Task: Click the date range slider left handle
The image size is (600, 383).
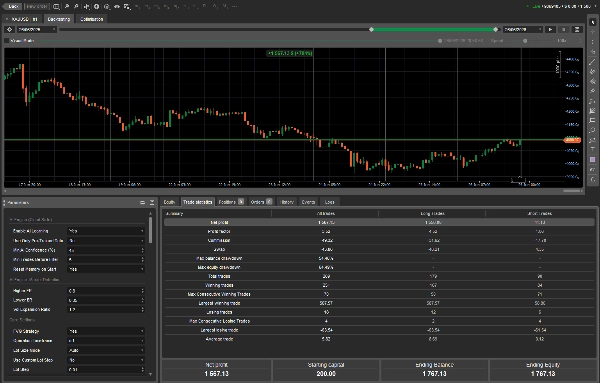Action: (371, 29)
